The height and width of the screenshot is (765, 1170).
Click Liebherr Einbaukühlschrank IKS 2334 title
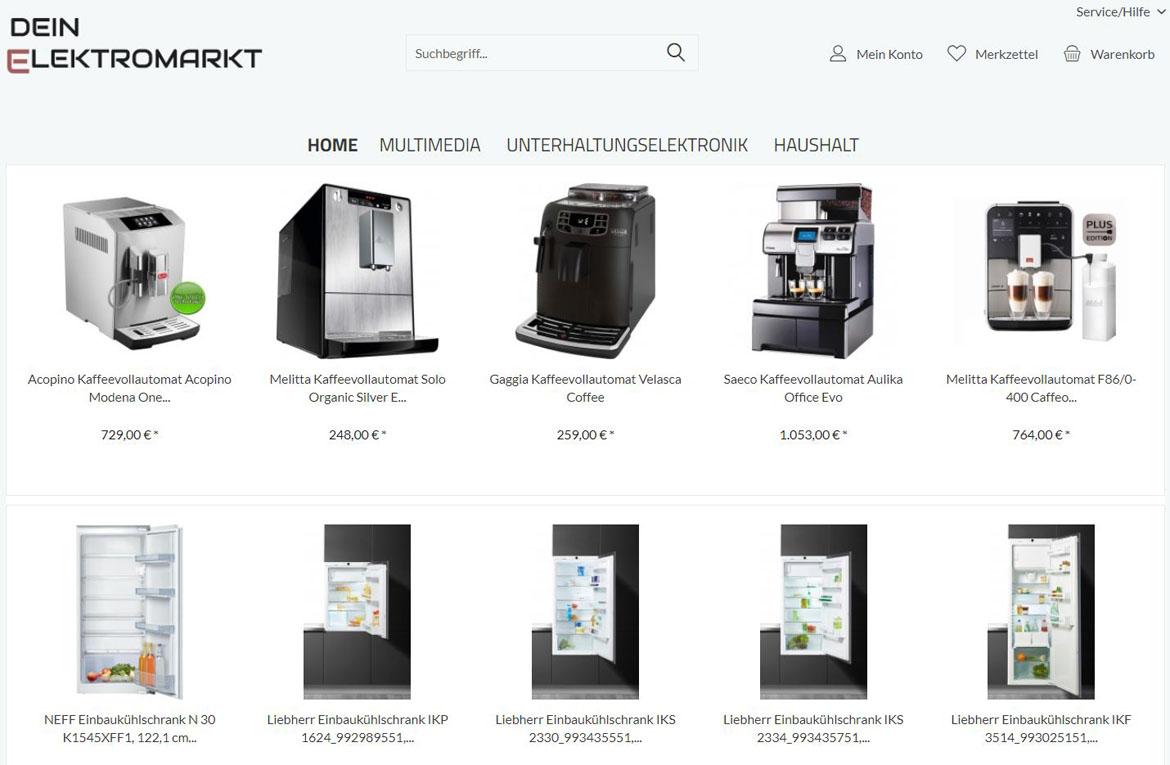(x=813, y=728)
